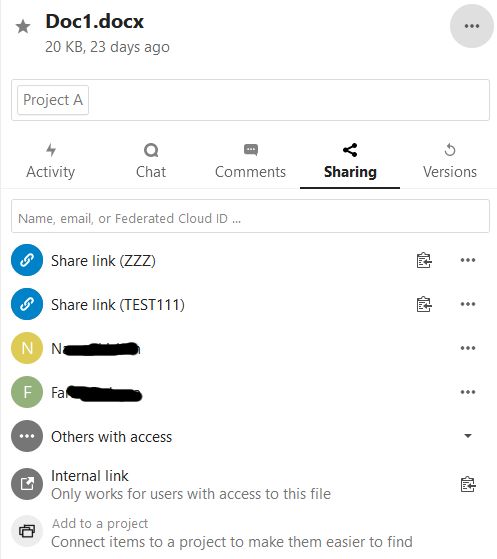The height and width of the screenshot is (559, 497).
Task: Click the Internal link icon
Action: pos(27,484)
